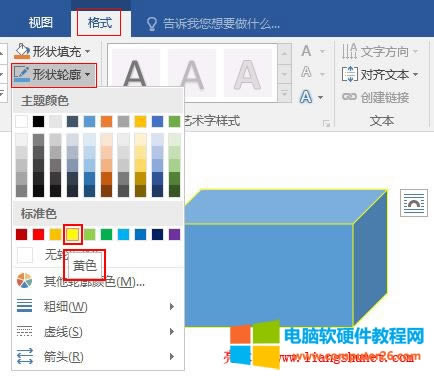Switch to the Format (格式) tab
Viewport: 434px width, 376px height.
pos(99,23)
